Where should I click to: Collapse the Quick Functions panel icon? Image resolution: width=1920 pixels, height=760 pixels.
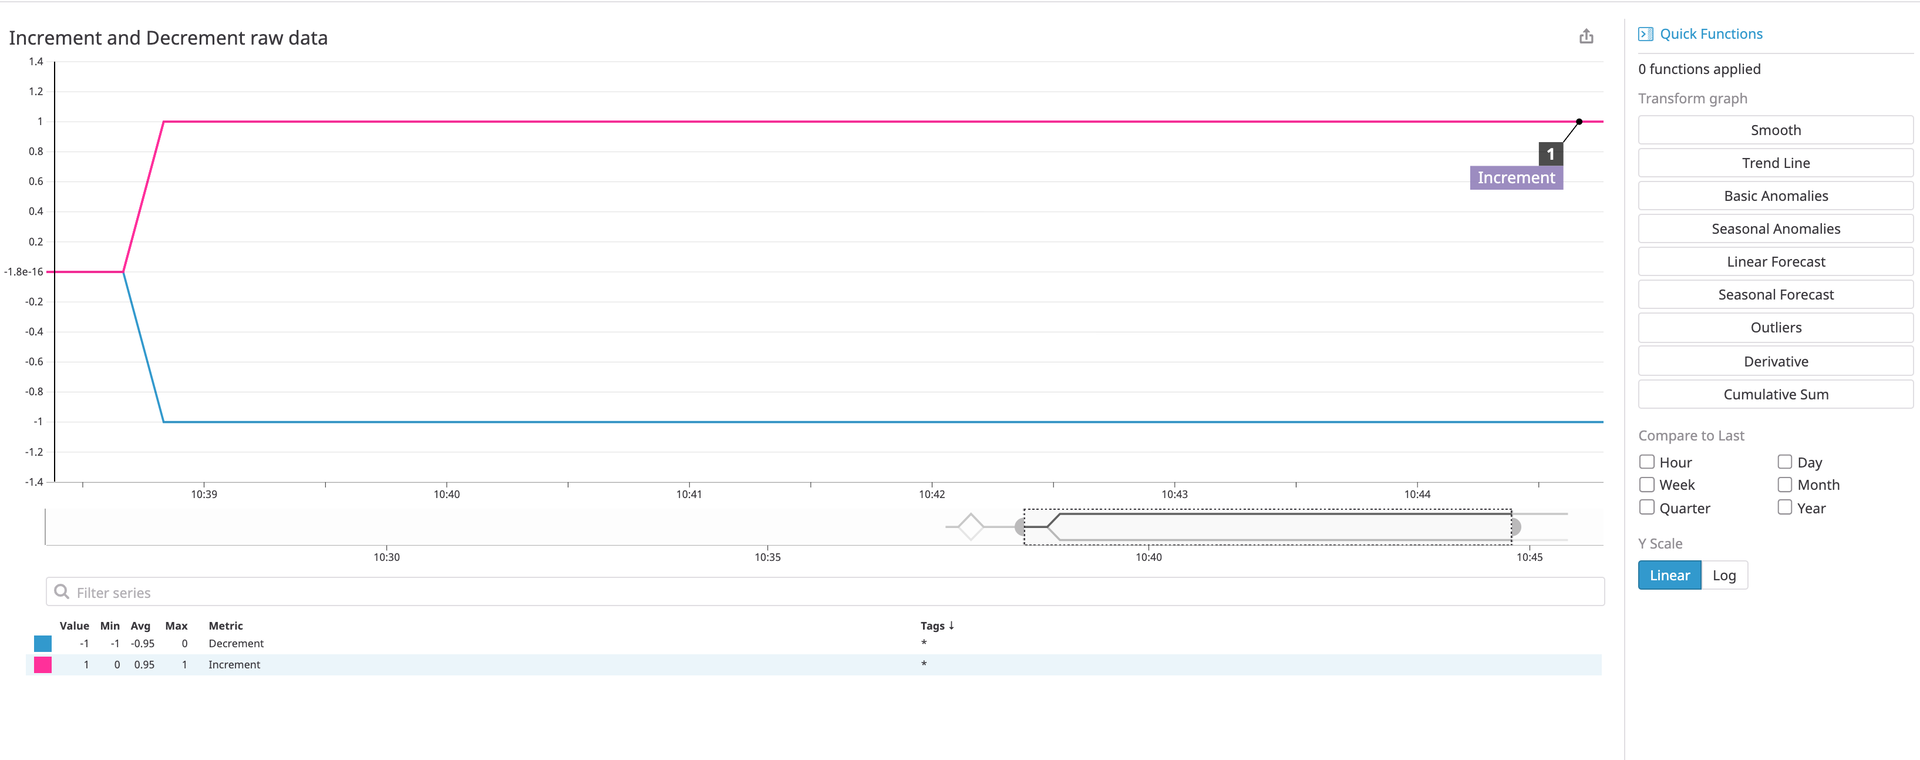[x=1645, y=34]
